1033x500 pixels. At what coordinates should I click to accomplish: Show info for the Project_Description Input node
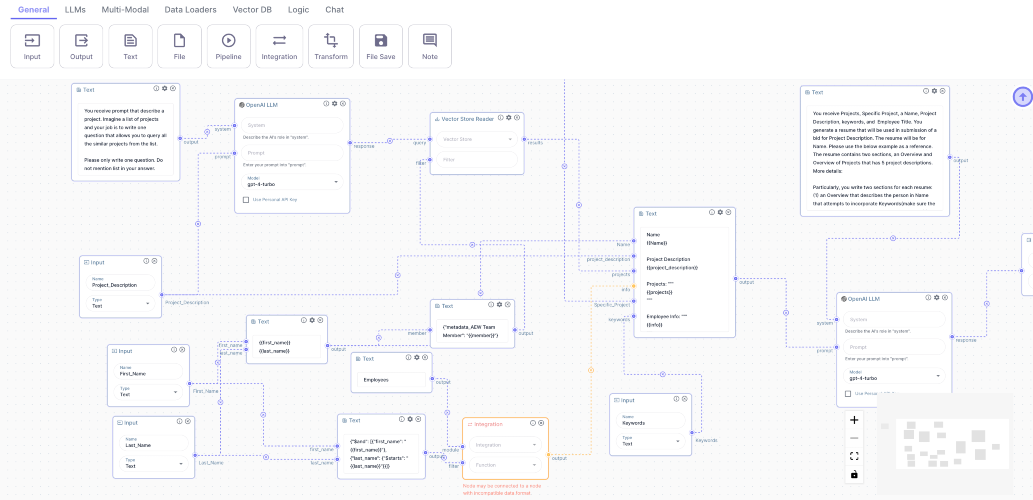click(x=146, y=261)
